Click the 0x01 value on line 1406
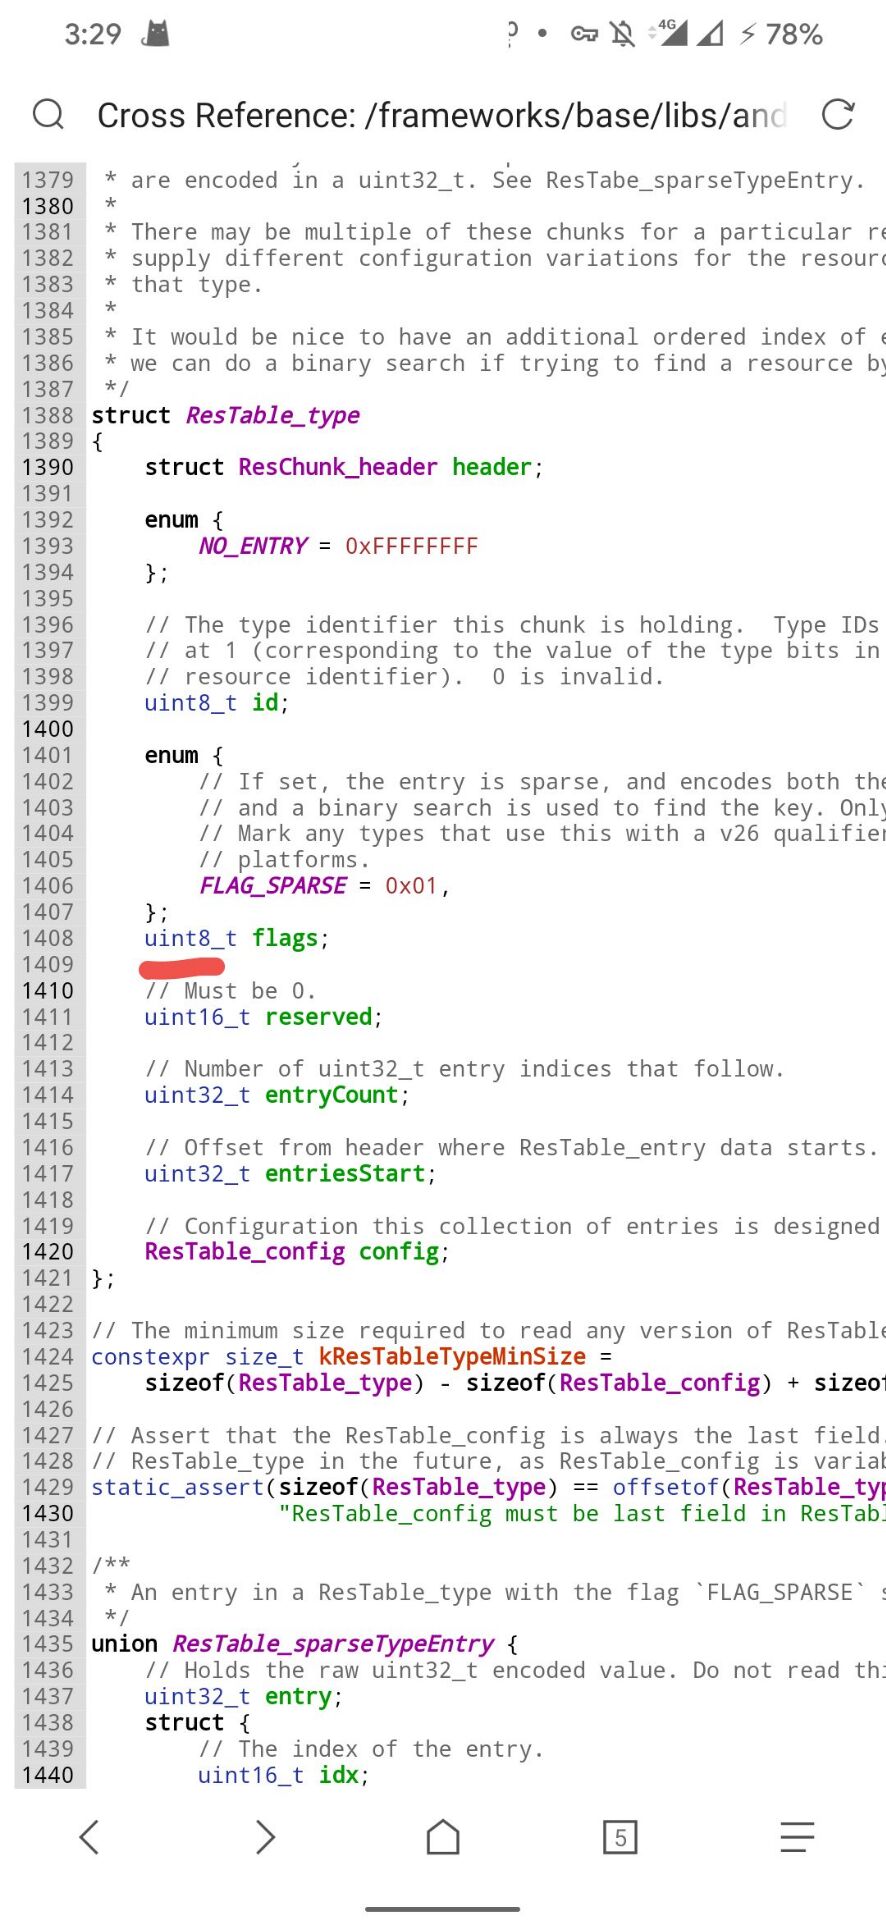The width and height of the screenshot is (886, 1920). pos(412,886)
